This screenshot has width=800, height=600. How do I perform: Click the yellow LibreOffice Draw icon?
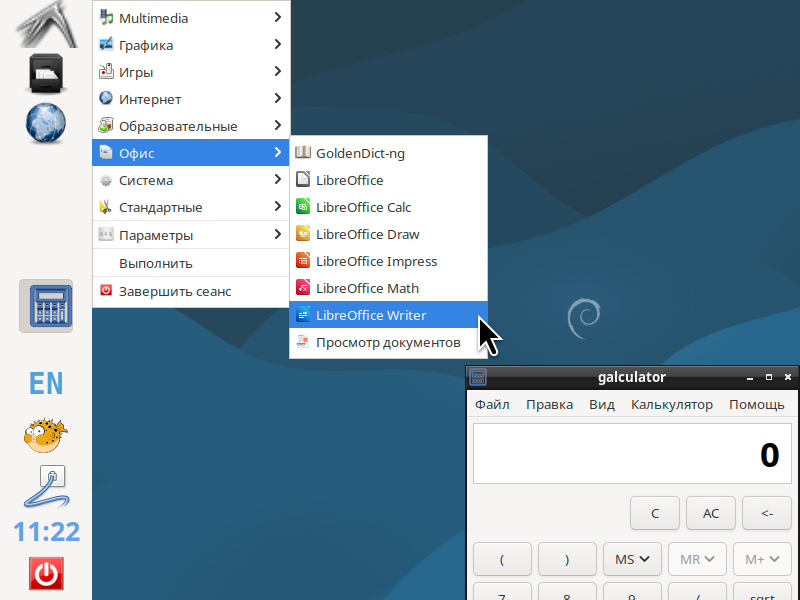click(303, 234)
